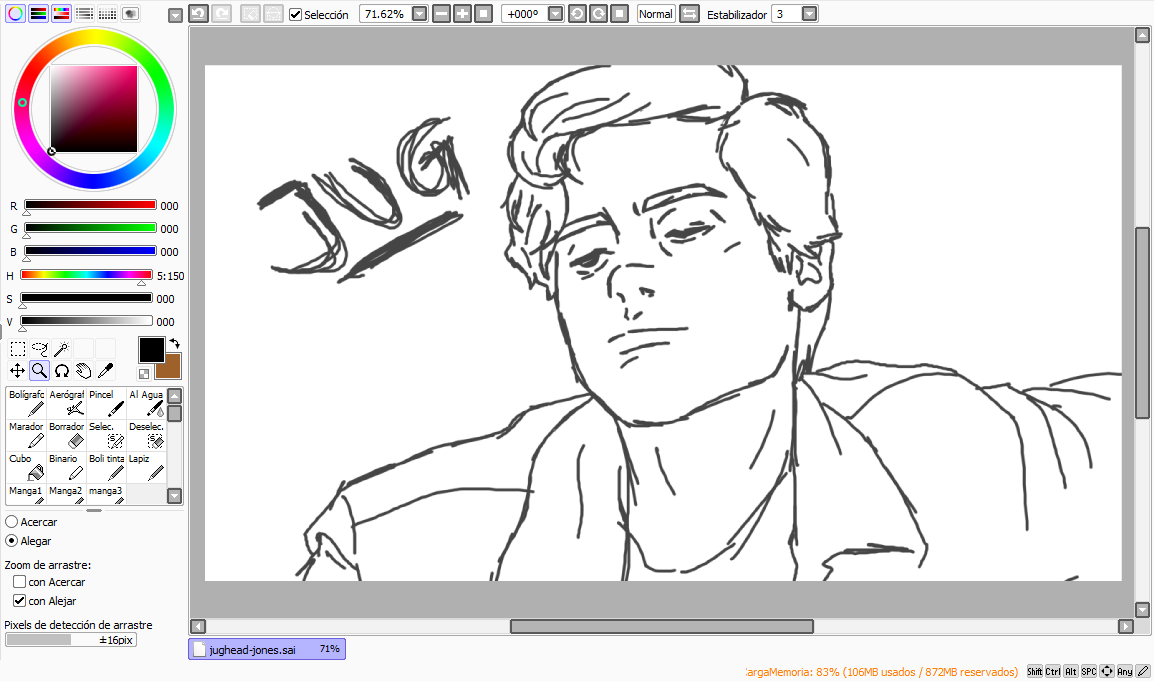Choose the Selec. selection pen
1154x686 pixels.
[106, 435]
